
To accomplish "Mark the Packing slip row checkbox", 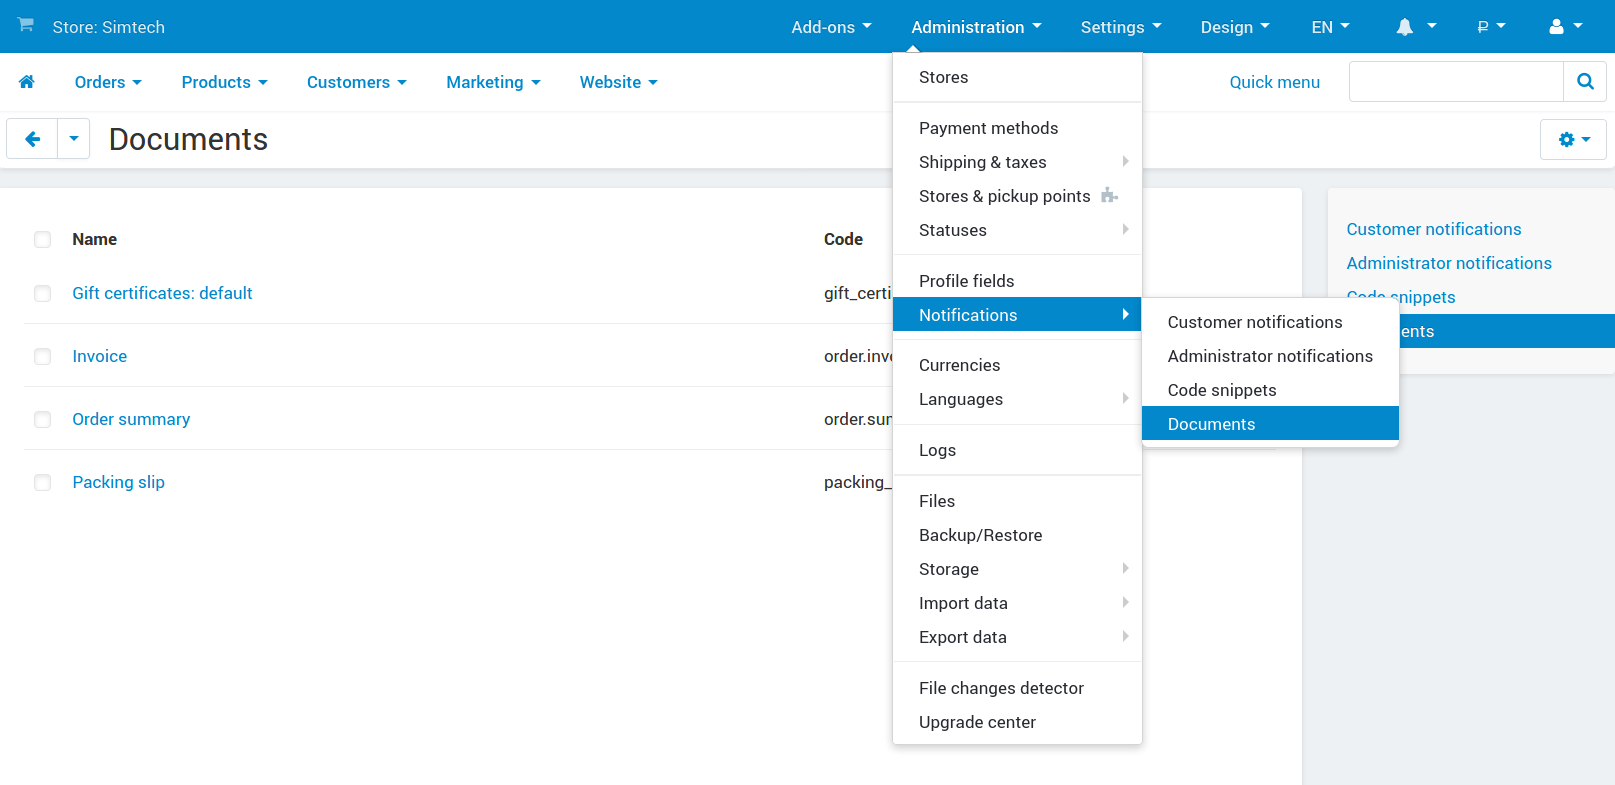I will click(x=42, y=482).
